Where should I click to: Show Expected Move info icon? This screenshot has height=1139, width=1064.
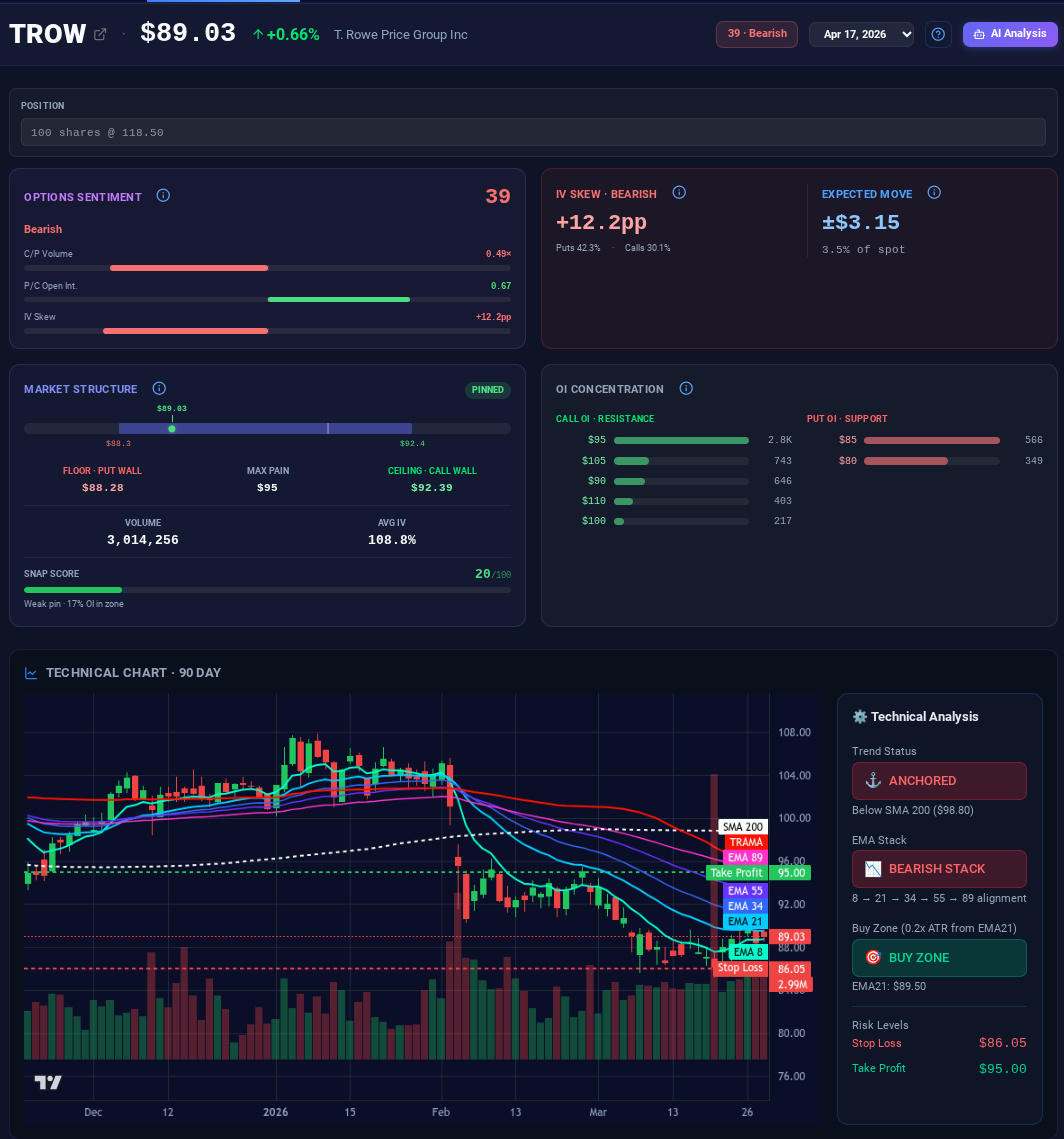[x=934, y=192]
